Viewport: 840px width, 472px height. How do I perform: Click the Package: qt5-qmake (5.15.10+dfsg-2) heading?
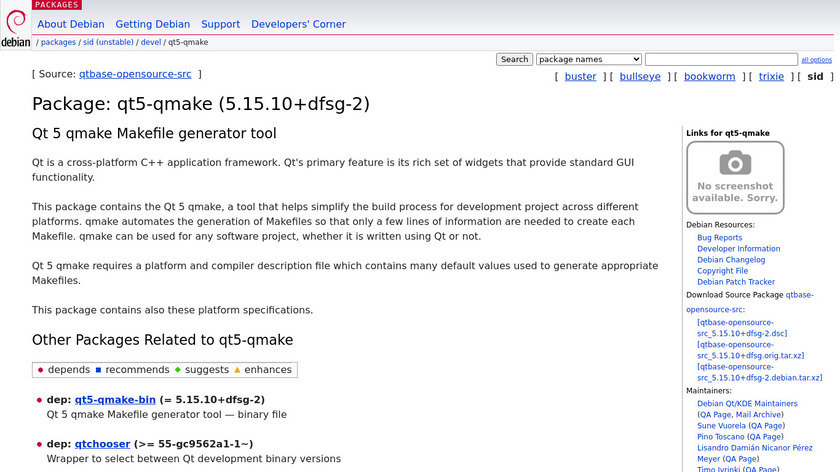point(201,104)
